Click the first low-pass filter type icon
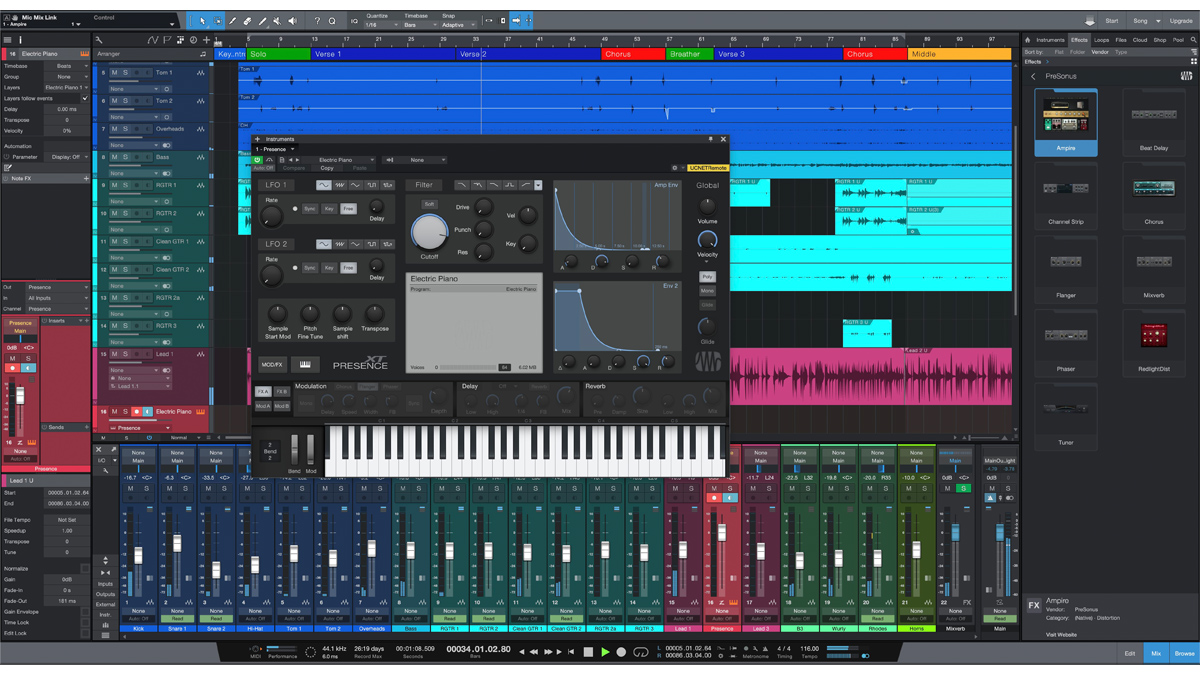 click(461, 185)
